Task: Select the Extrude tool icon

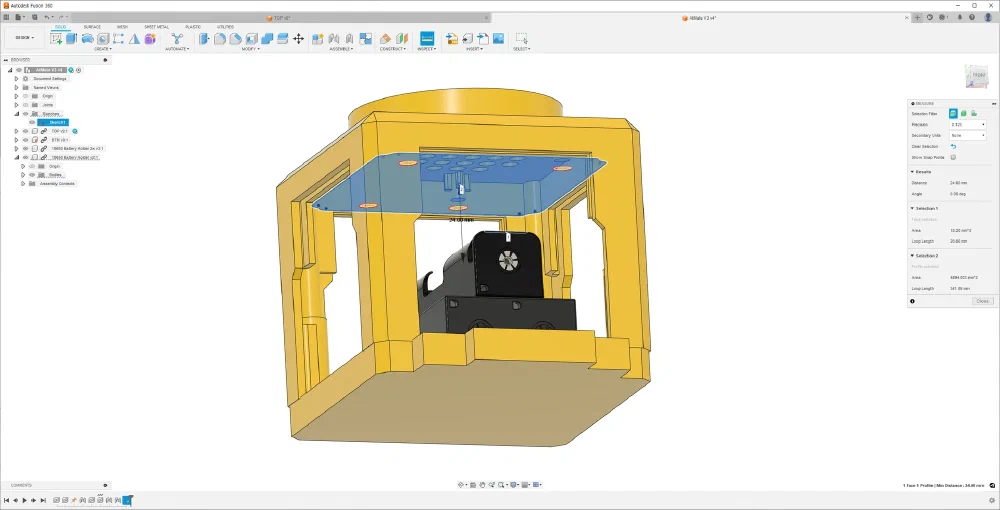Action: click(x=72, y=38)
